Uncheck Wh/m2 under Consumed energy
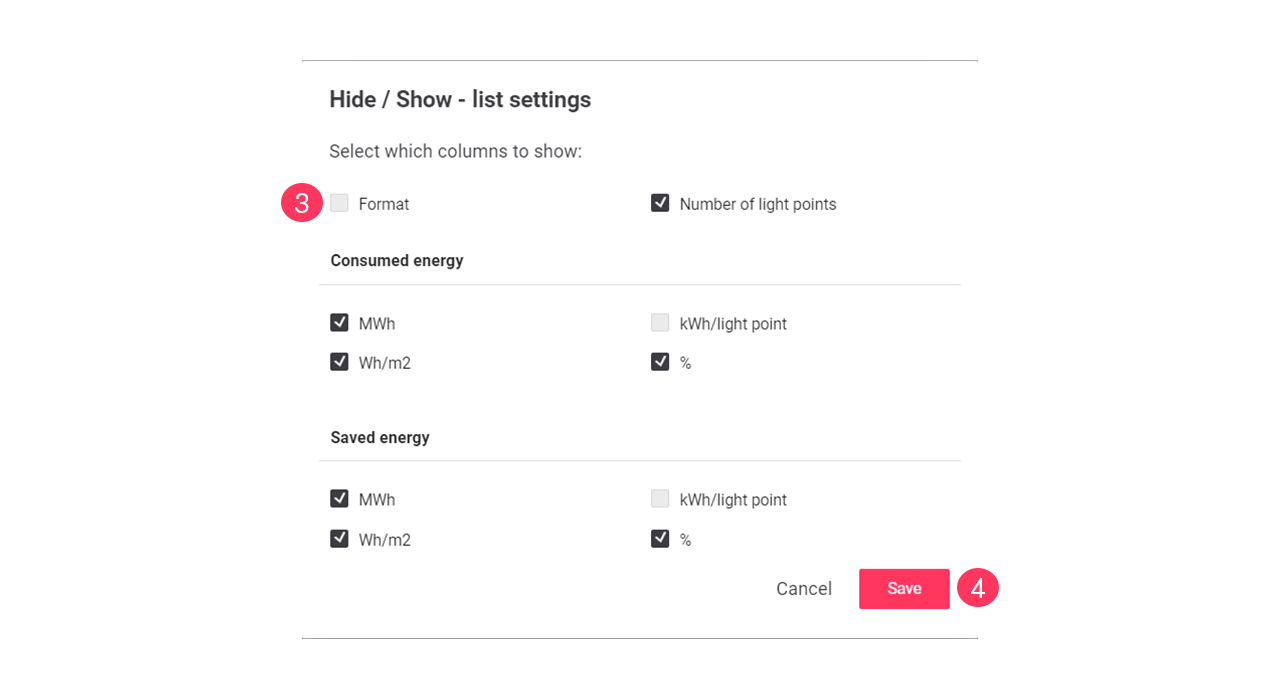 coord(339,361)
